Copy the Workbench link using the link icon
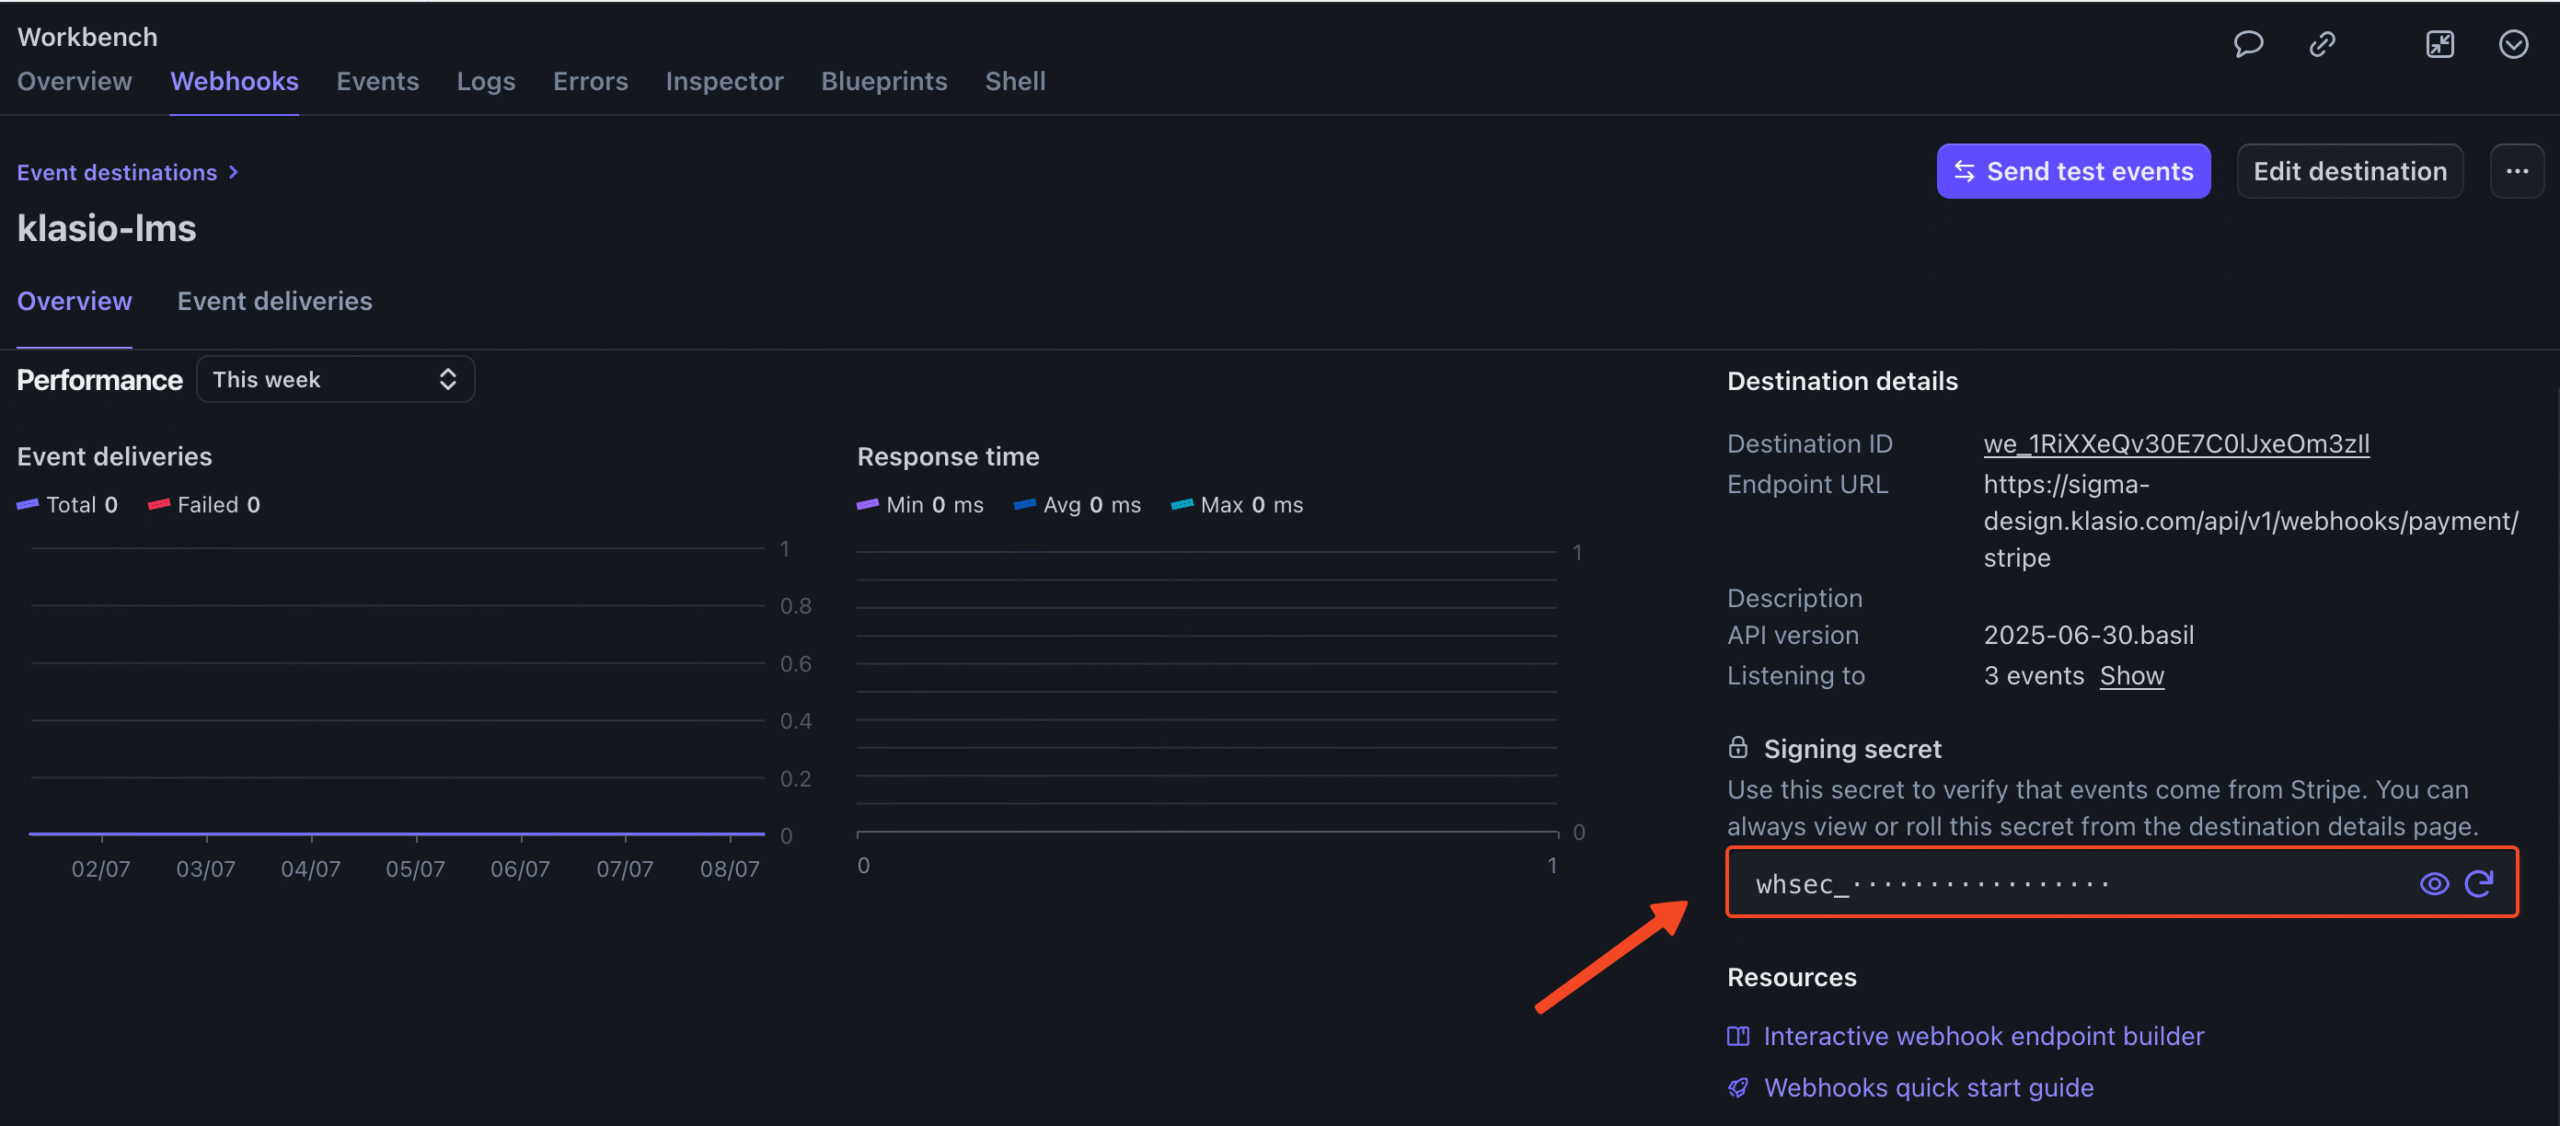 click(2322, 44)
